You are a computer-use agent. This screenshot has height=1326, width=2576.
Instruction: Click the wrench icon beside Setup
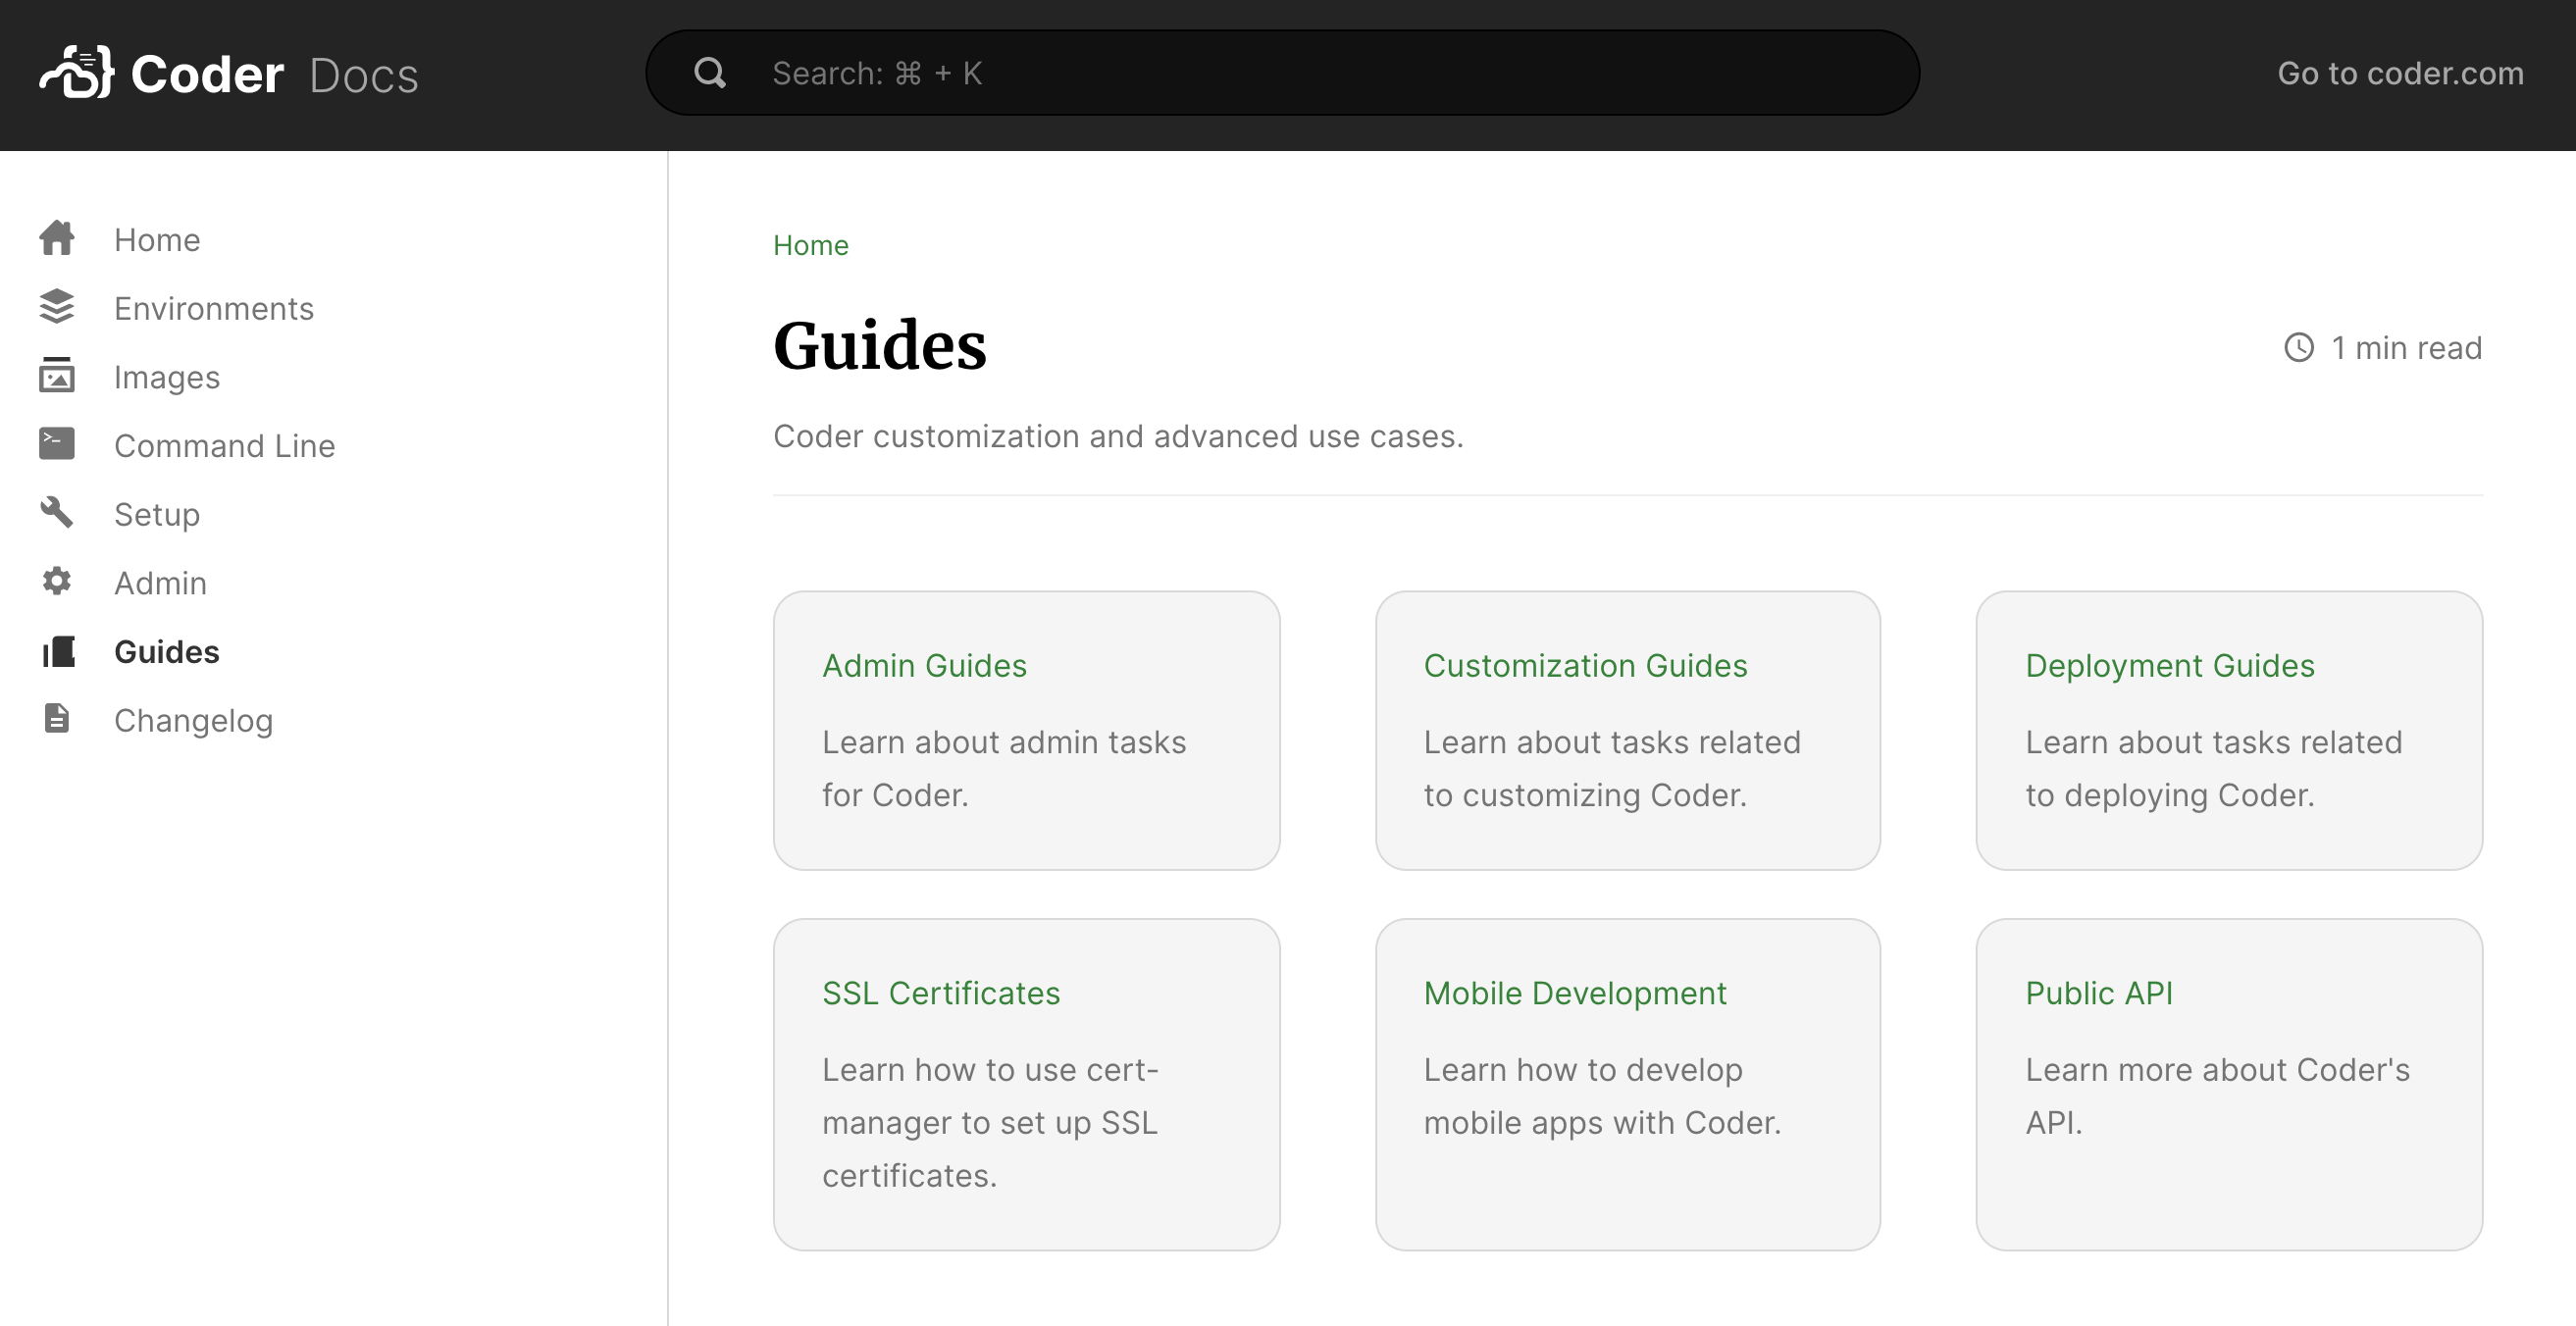(x=57, y=512)
